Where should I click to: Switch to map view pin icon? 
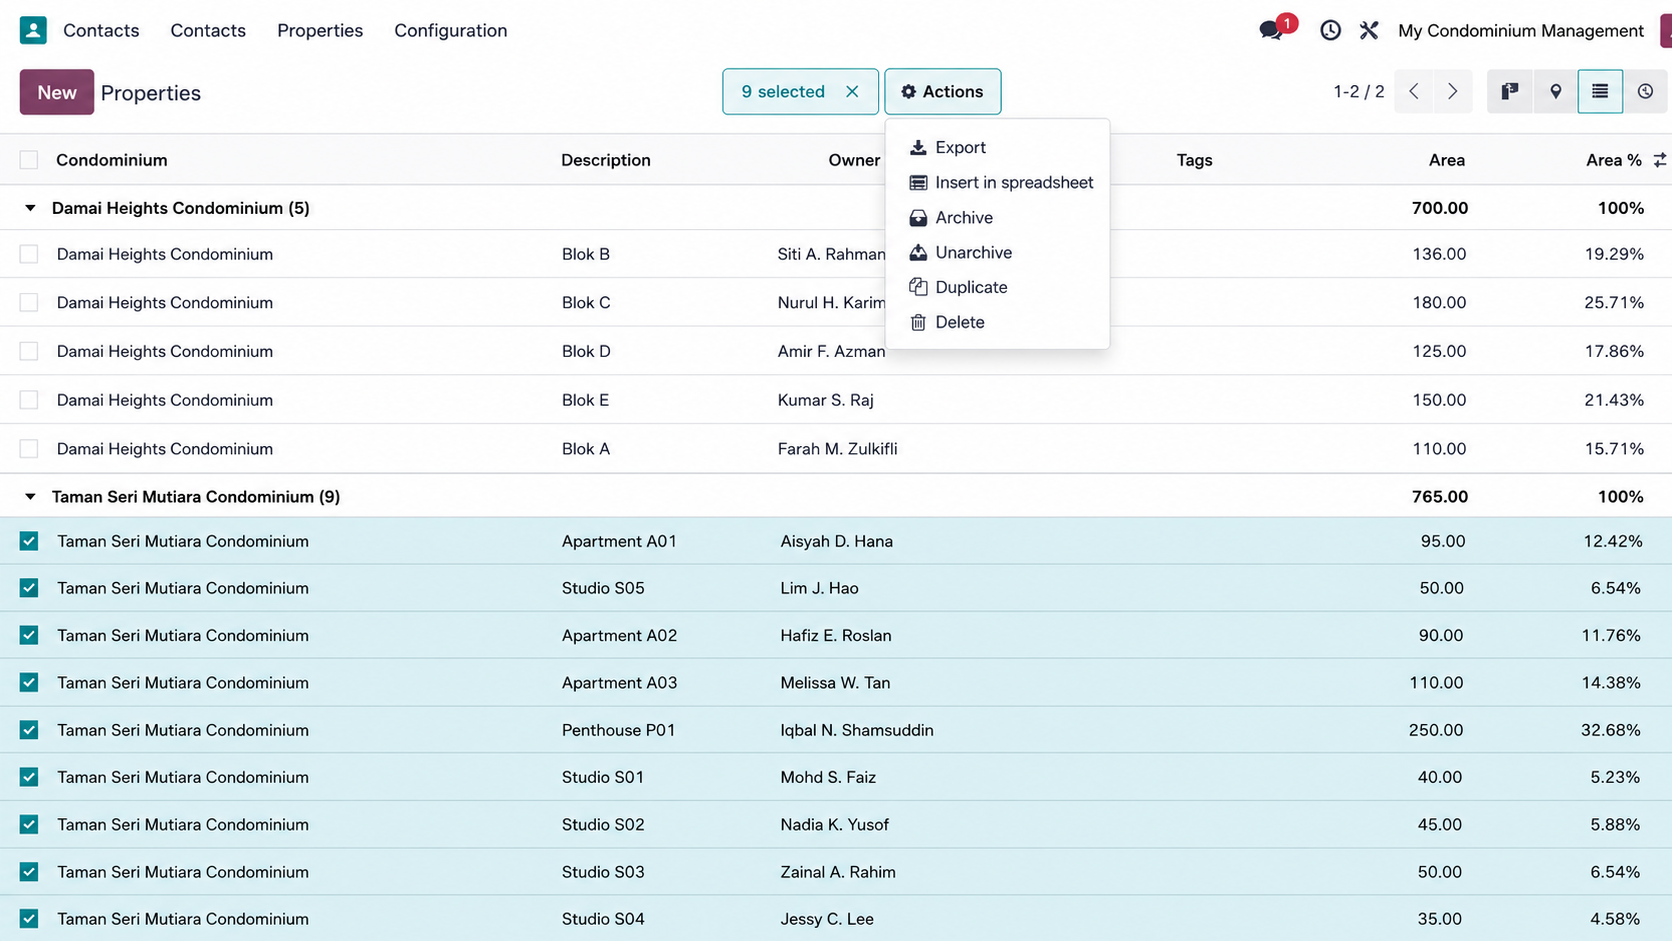[x=1555, y=91]
